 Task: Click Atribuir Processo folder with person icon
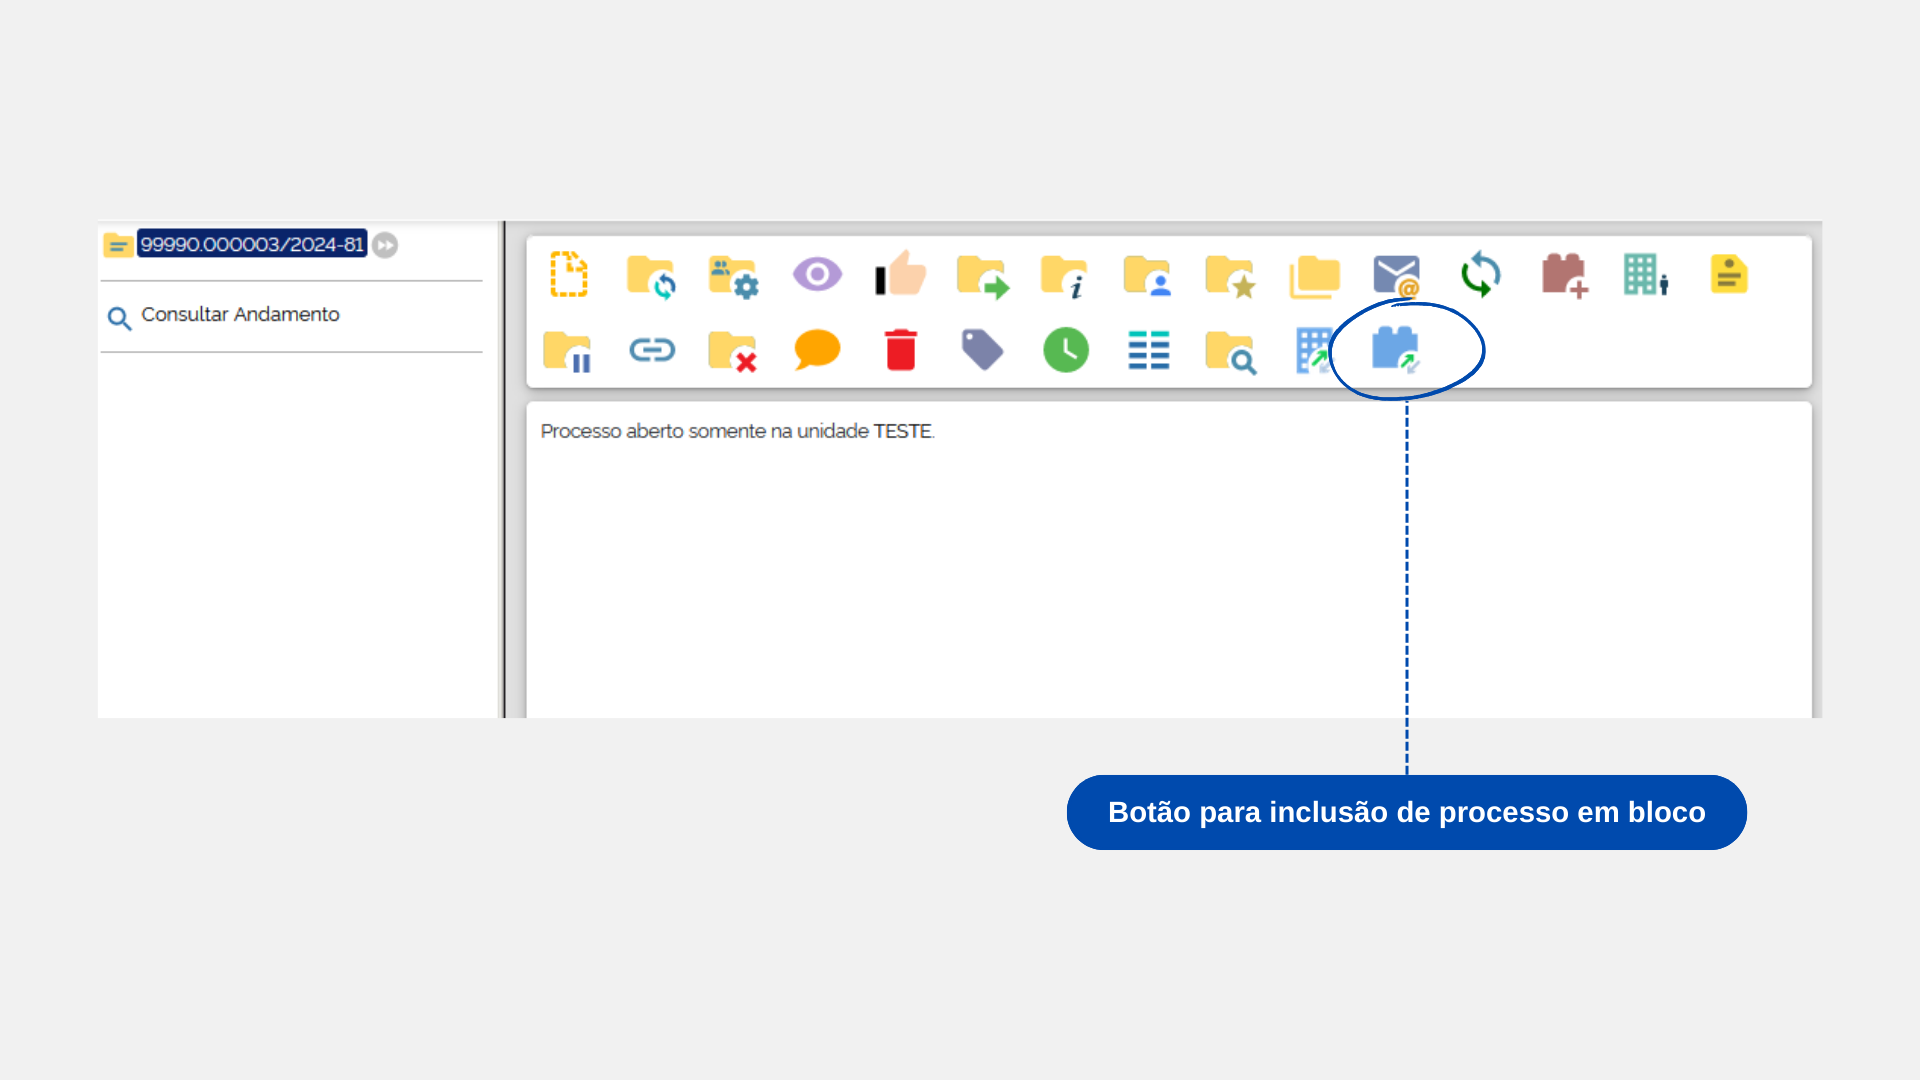coord(1147,276)
